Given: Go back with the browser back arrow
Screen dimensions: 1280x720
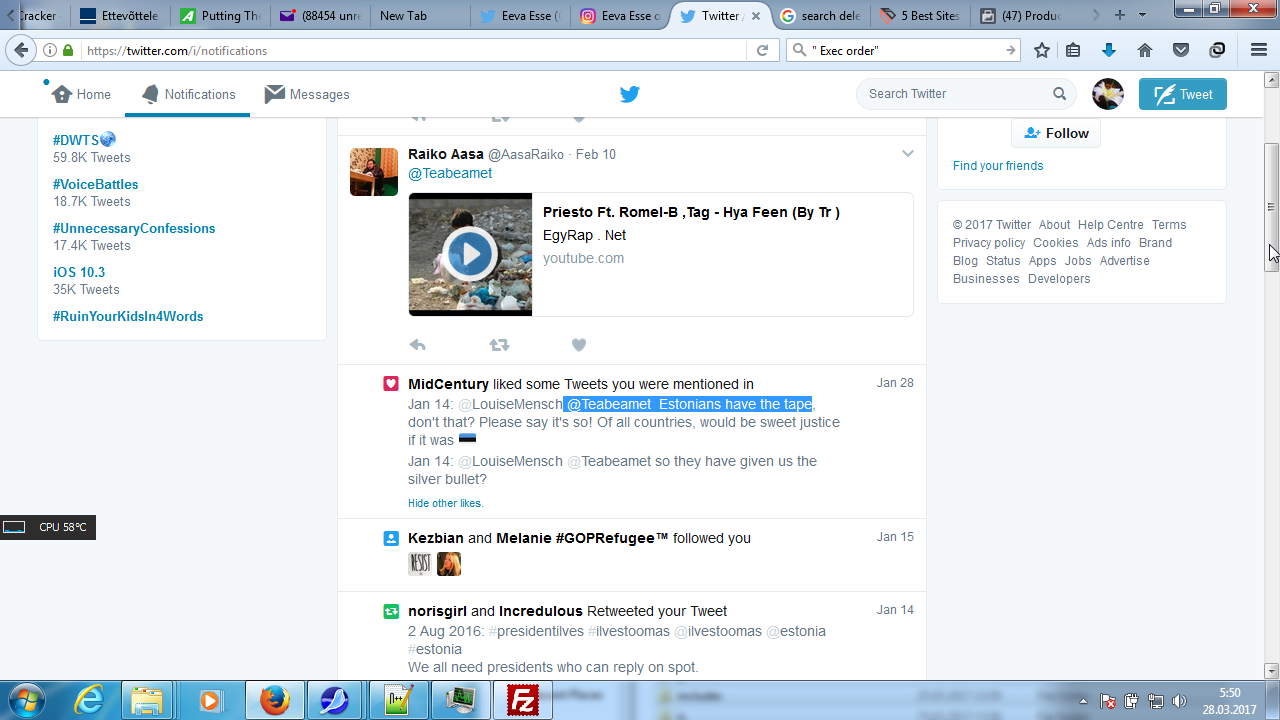Looking at the screenshot, I should 20,50.
